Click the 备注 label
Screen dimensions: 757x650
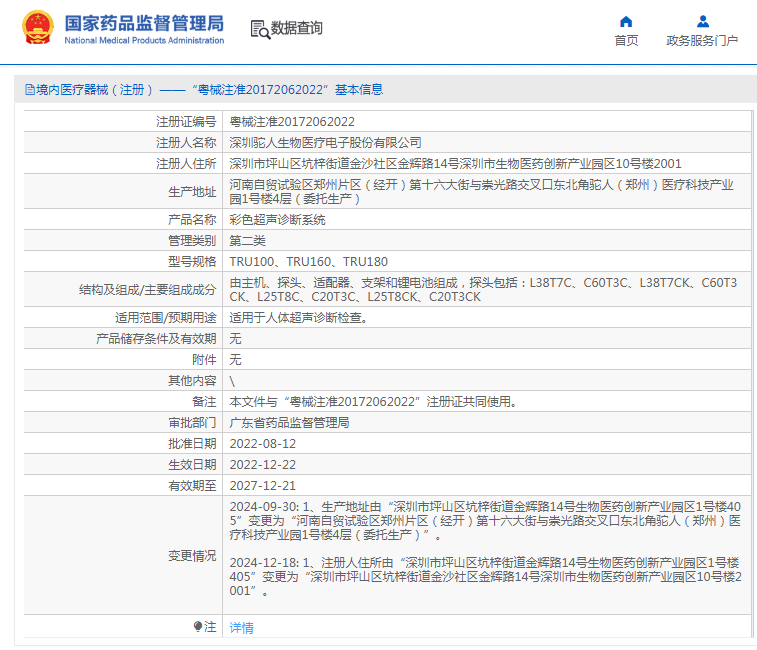point(204,402)
